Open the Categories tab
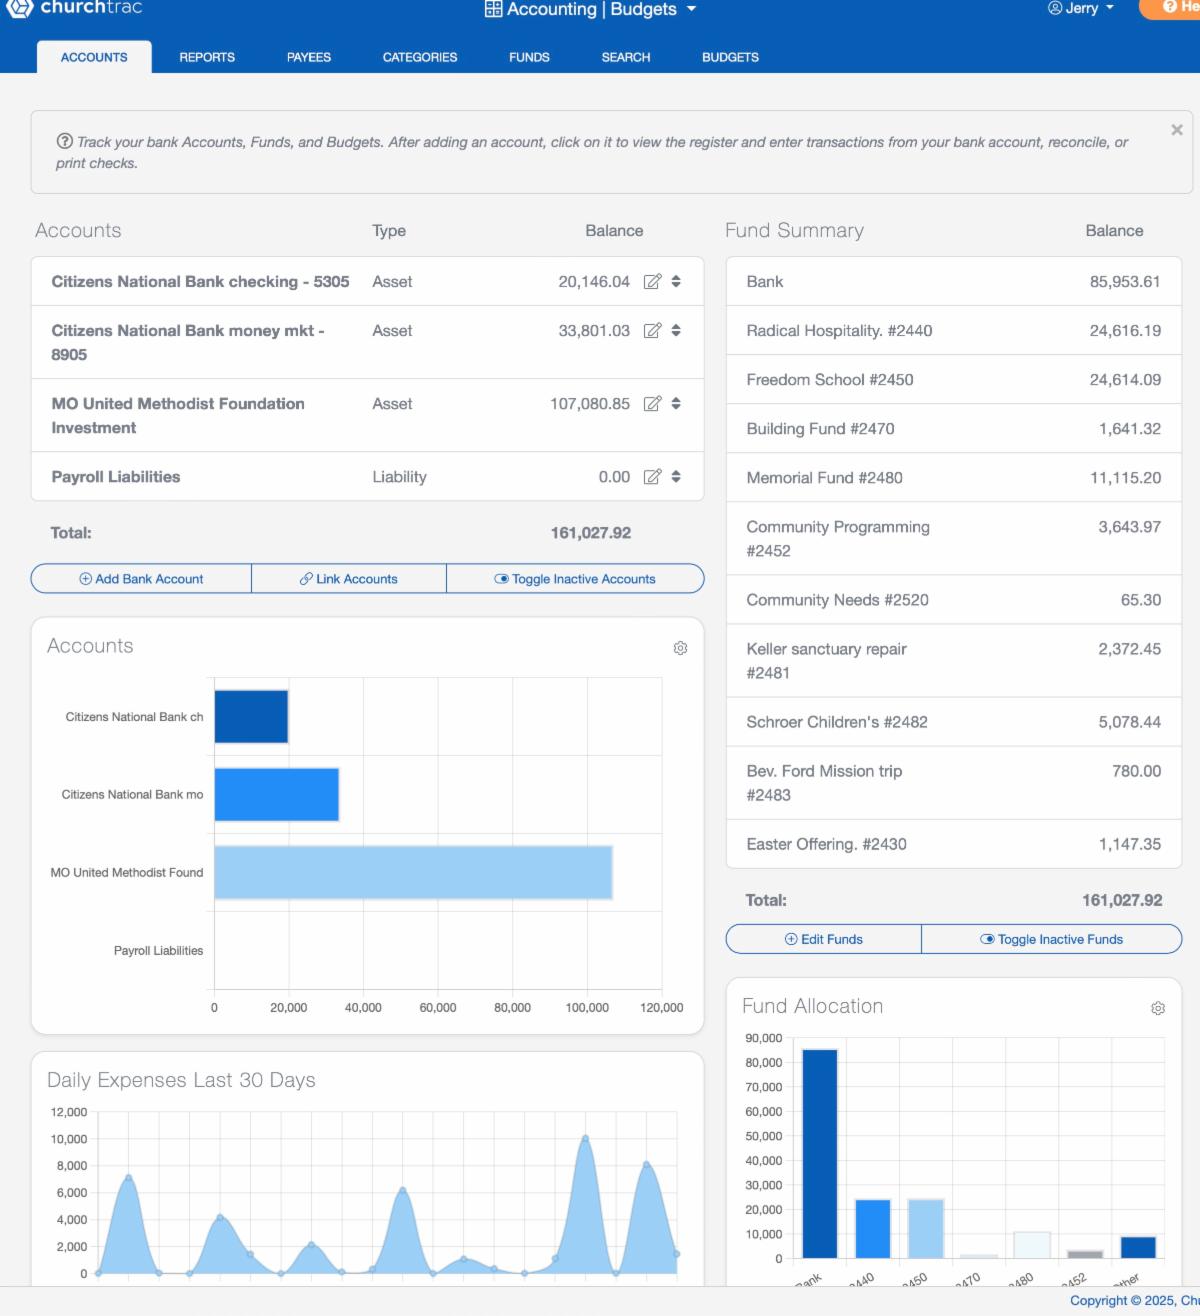The image size is (1200, 1316). pos(420,57)
